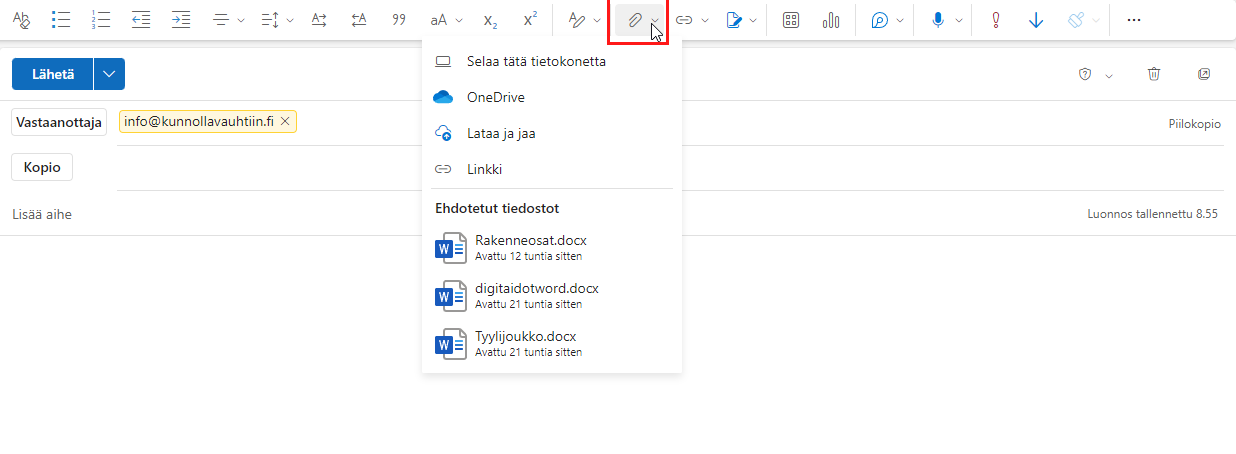Open the apps grid icon
The width and height of the screenshot is (1236, 454).
791,20
